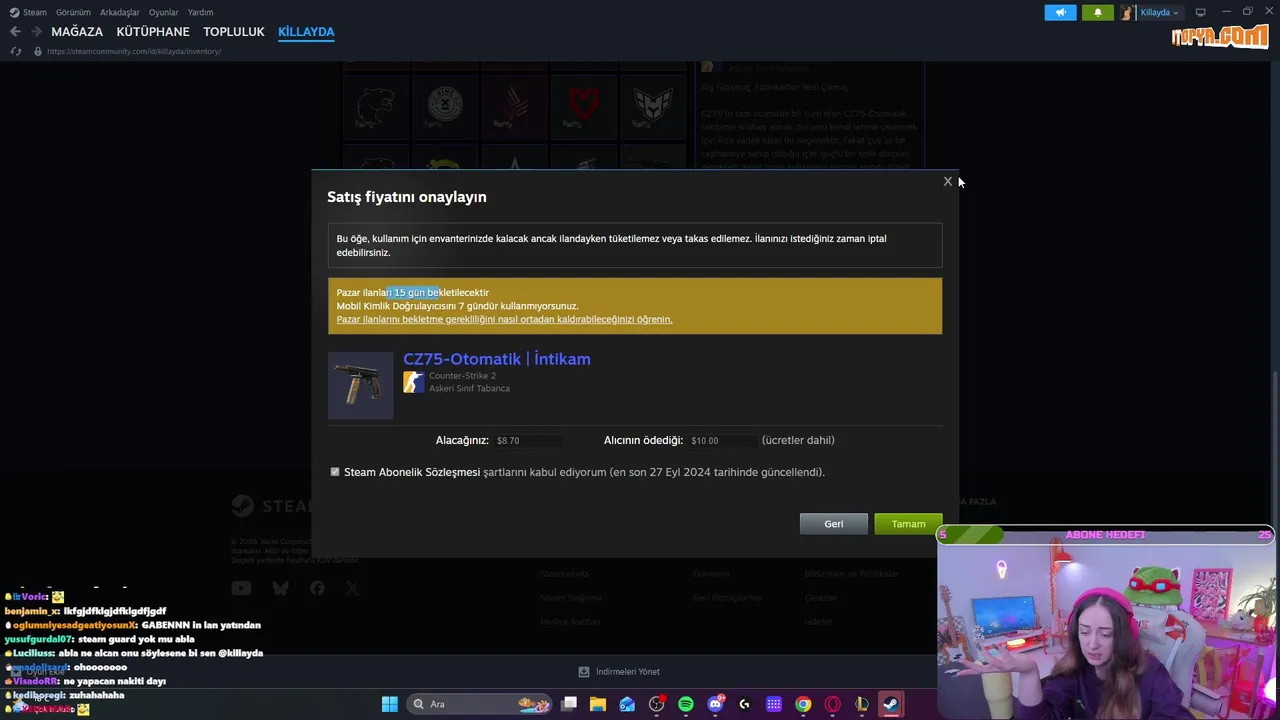The image size is (1280, 720).
Task: Open link about removing market listing hold
Action: pos(504,320)
